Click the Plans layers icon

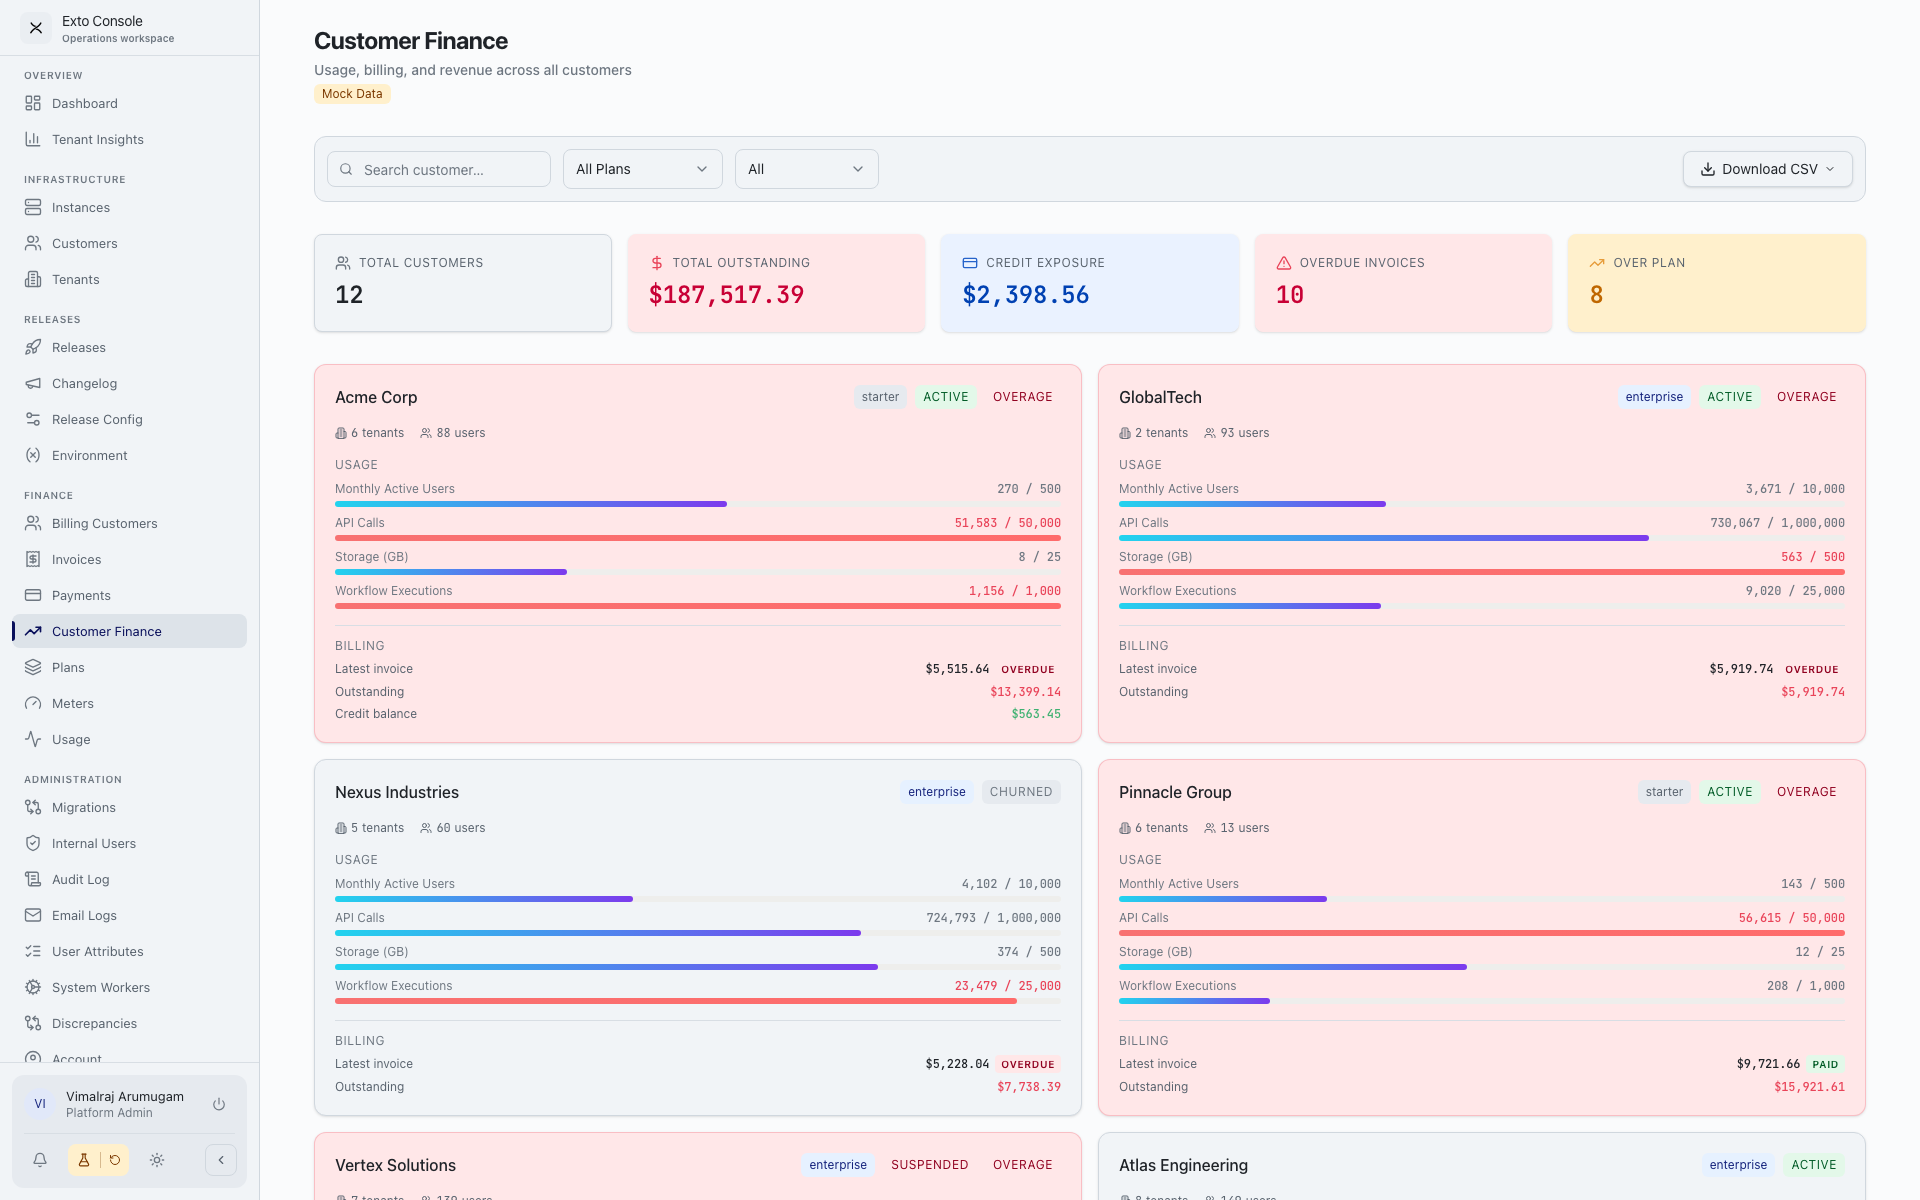pos(33,667)
